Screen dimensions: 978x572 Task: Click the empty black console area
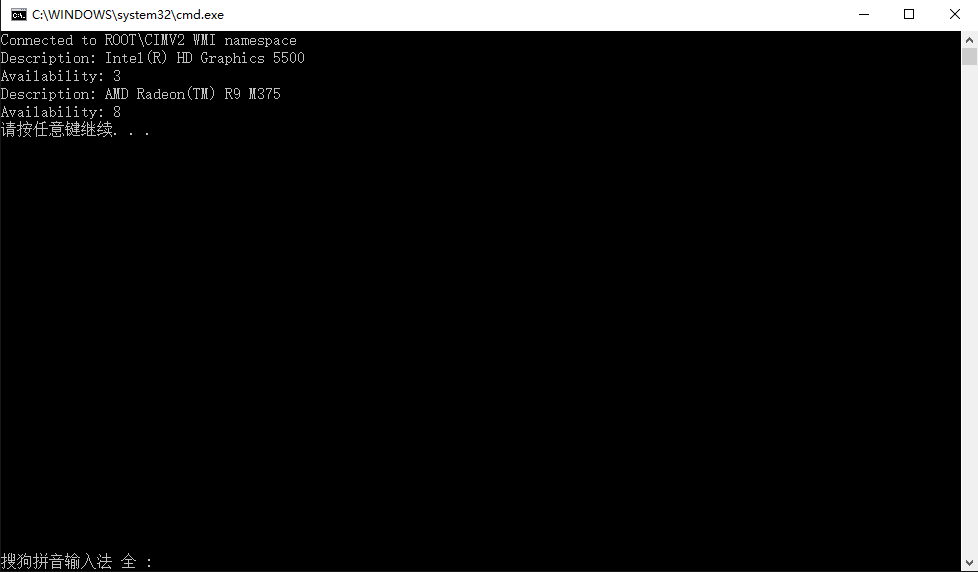480,343
